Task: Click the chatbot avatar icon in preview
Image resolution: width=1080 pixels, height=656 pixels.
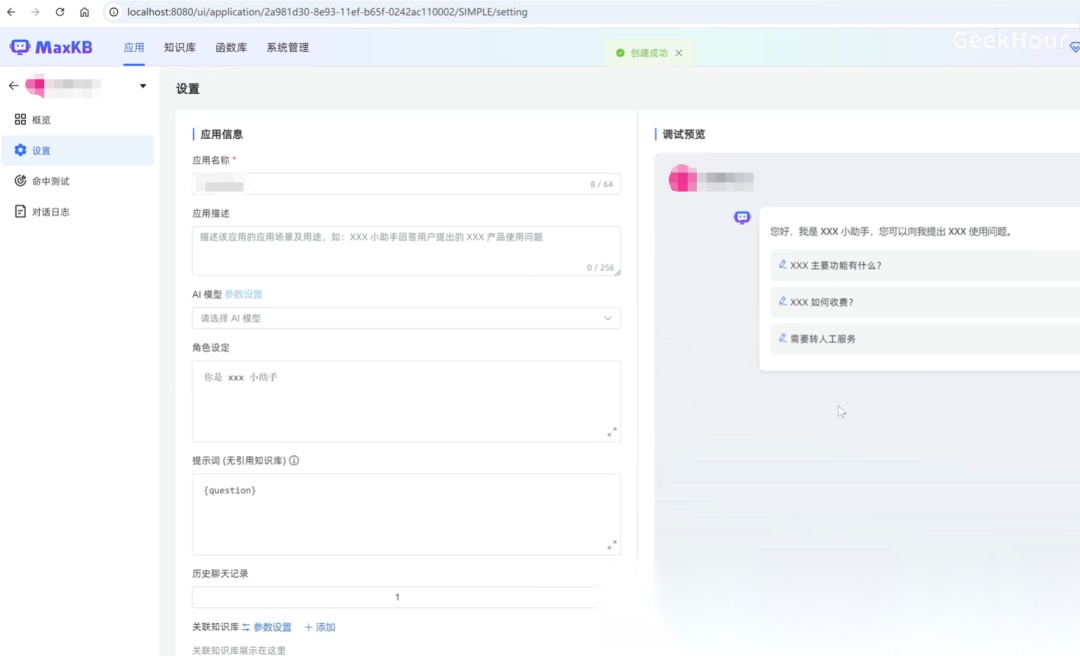Action: [x=742, y=217]
